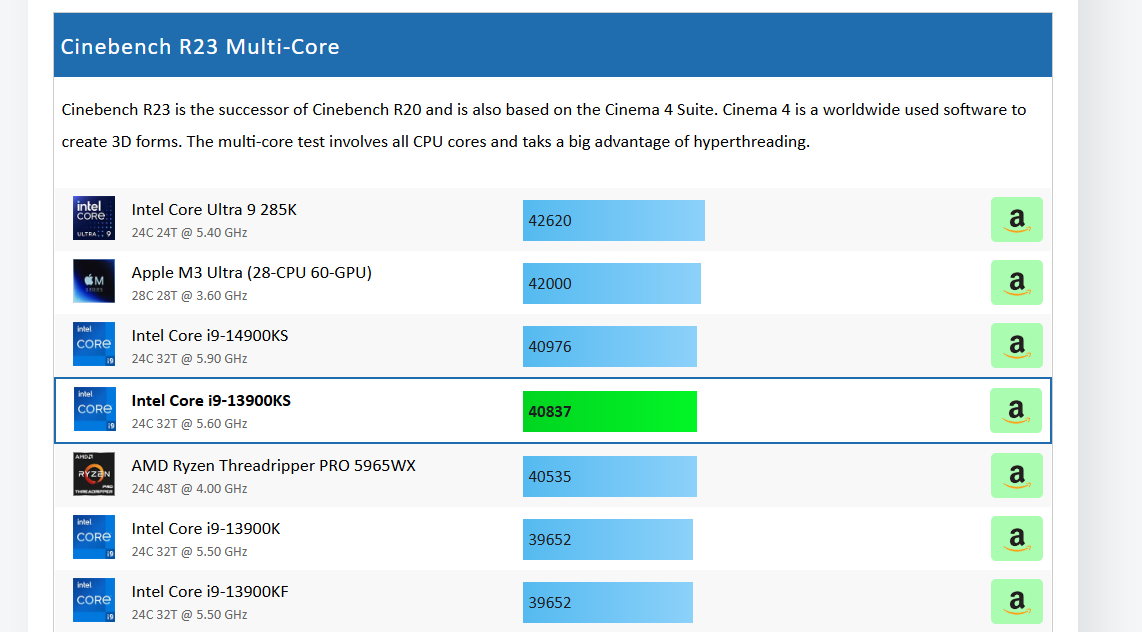This screenshot has height=632, width=1142.
Task: Click the Intel Core i9-14900KS logo thumbnail
Action: (94, 344)
